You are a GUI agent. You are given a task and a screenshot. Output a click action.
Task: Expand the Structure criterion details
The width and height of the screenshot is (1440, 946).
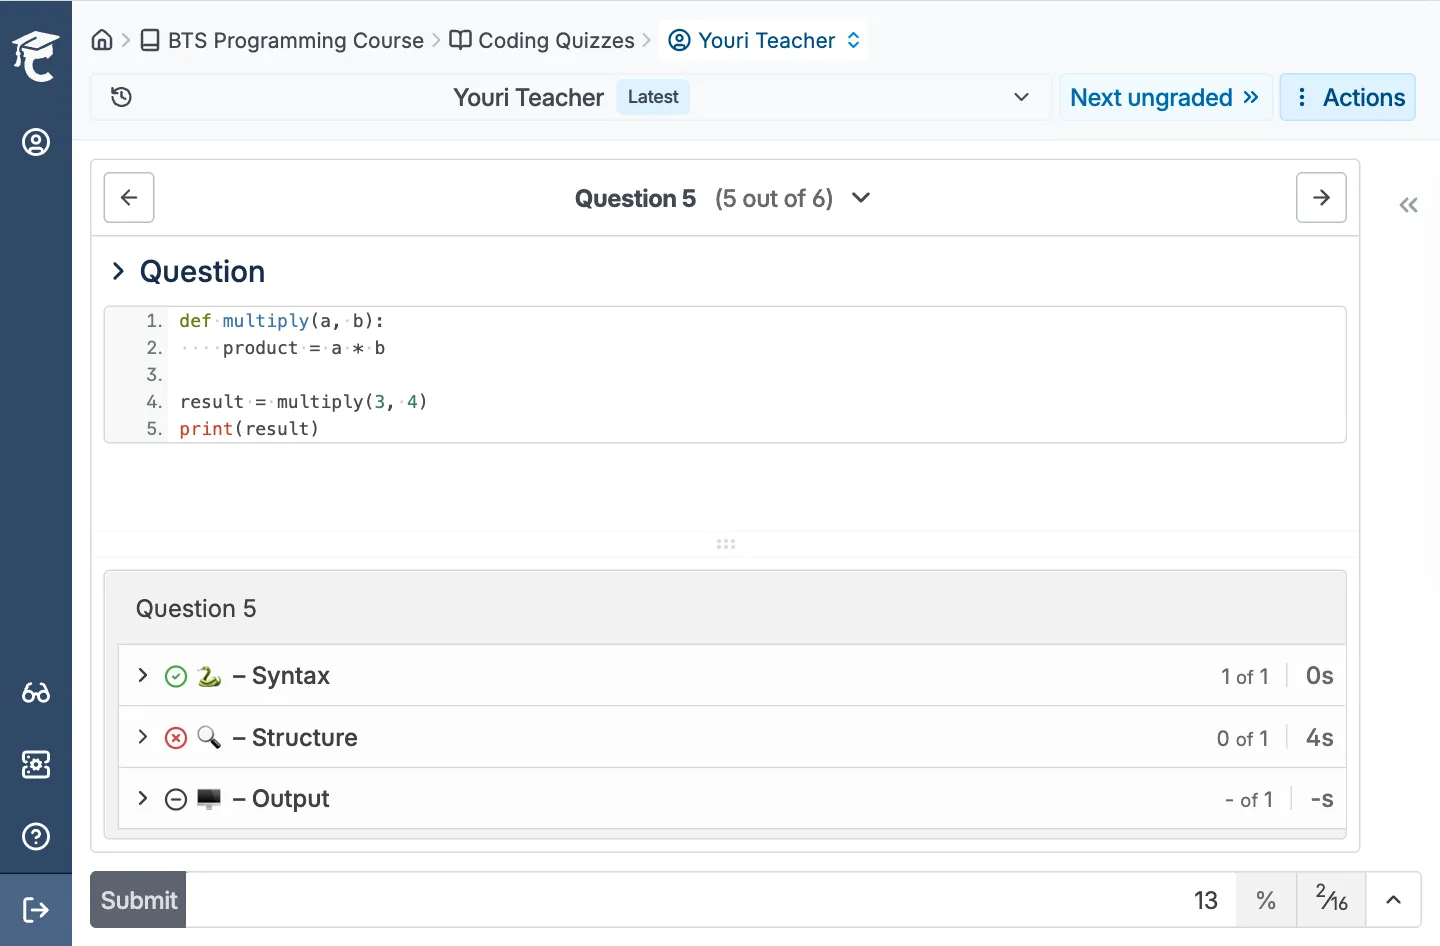coord(142,738)
